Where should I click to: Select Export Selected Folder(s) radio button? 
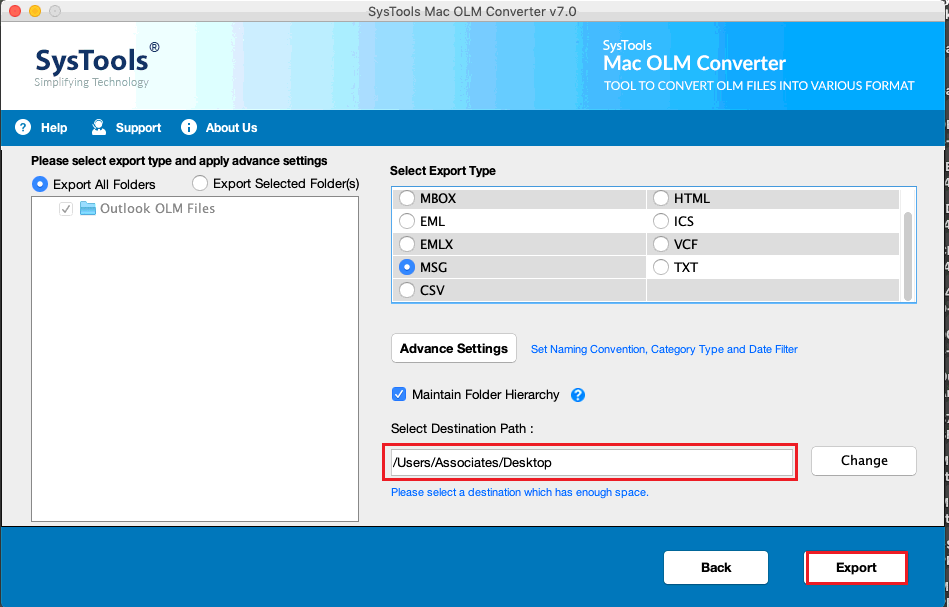[x=200, y=183]
